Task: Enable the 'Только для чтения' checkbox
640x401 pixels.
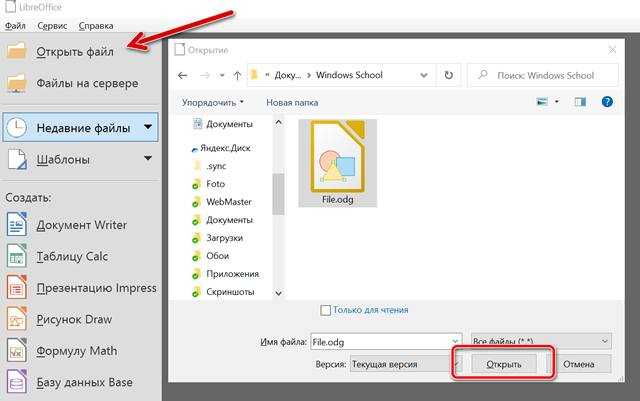Action: [x=325, y=310]
